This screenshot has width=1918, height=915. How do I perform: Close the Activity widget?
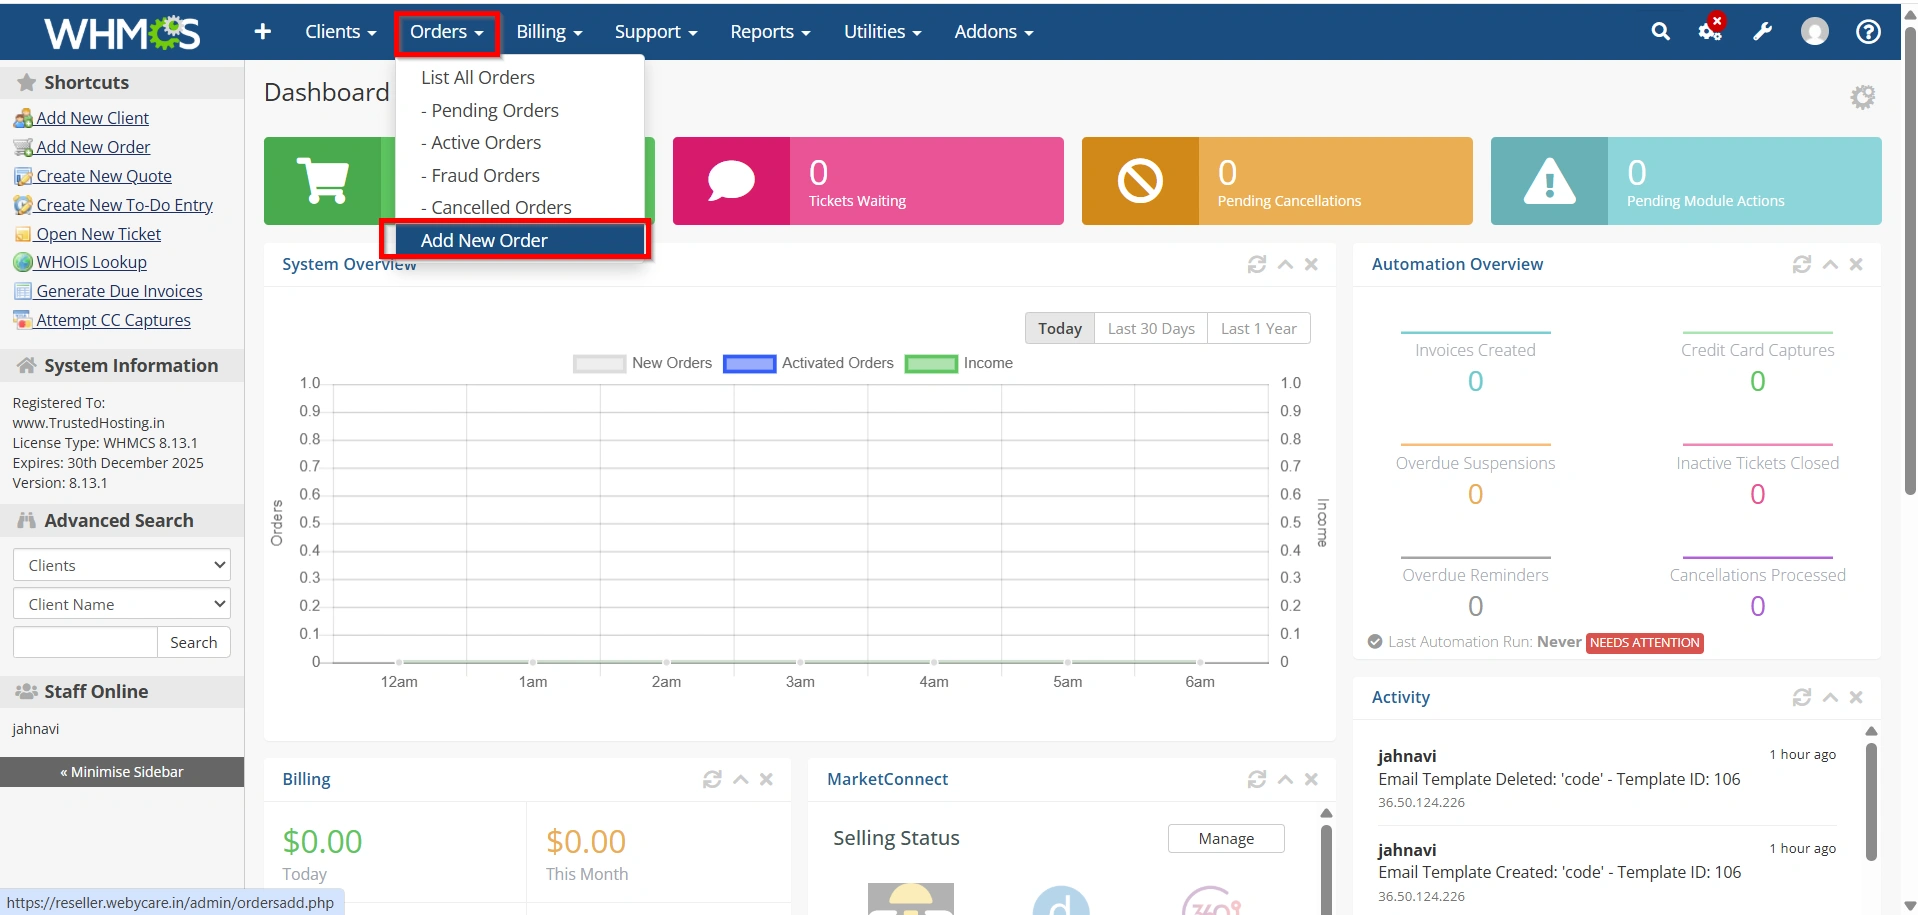pyautogui.click(x=1856, y=697)
